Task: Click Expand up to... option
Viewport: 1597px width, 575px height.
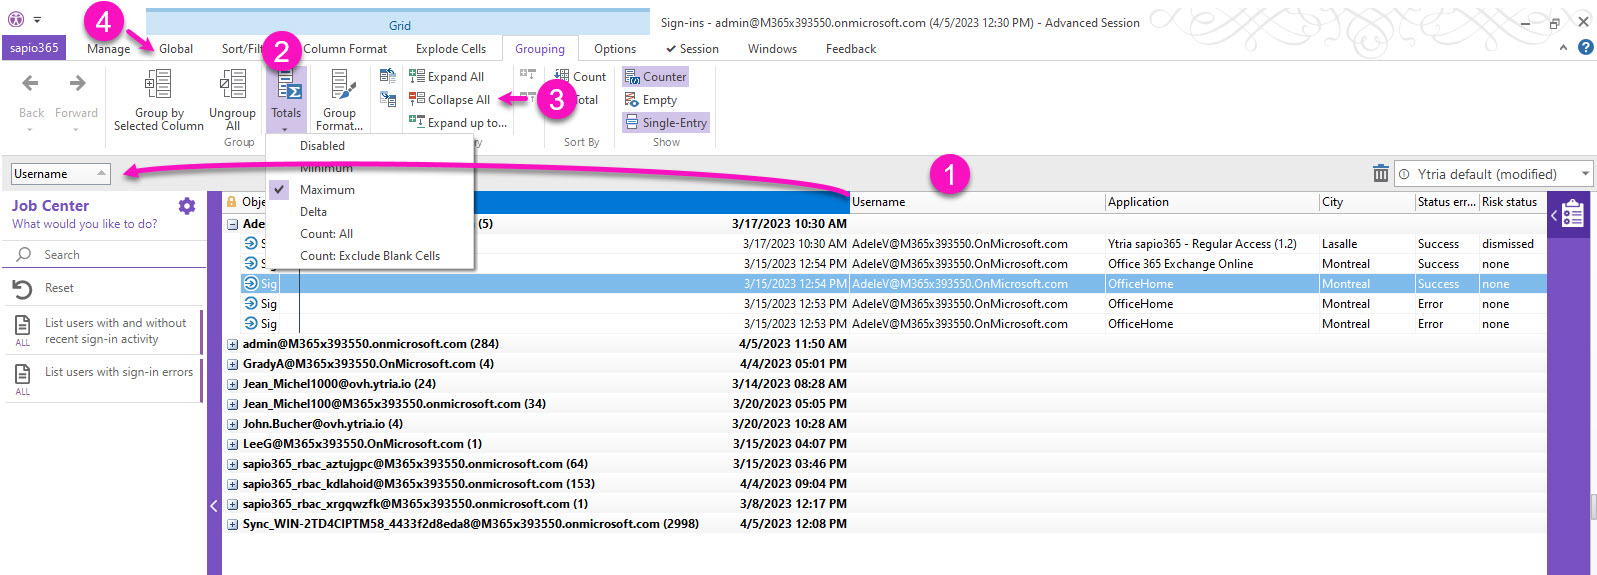Action: [x=458, y=122]
